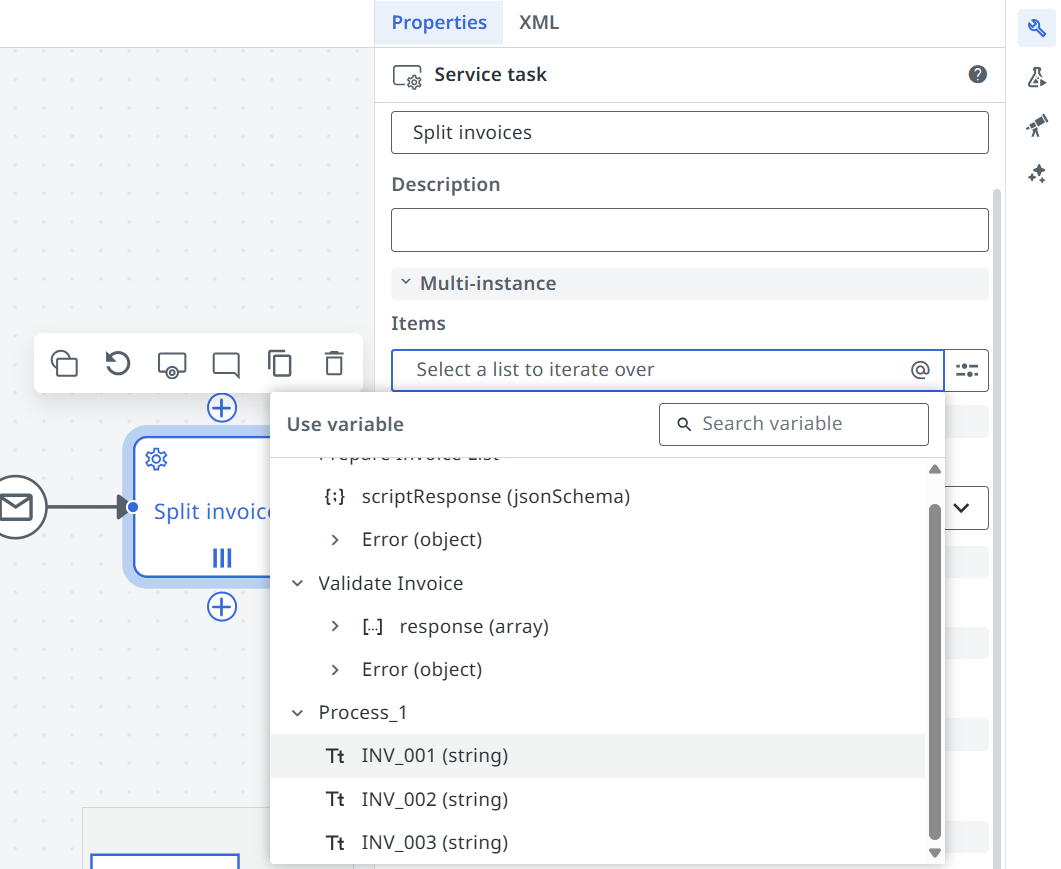Click the plus button below Split invoices task
Viewport: 1061px width, 869px height.
coord(222,606)
